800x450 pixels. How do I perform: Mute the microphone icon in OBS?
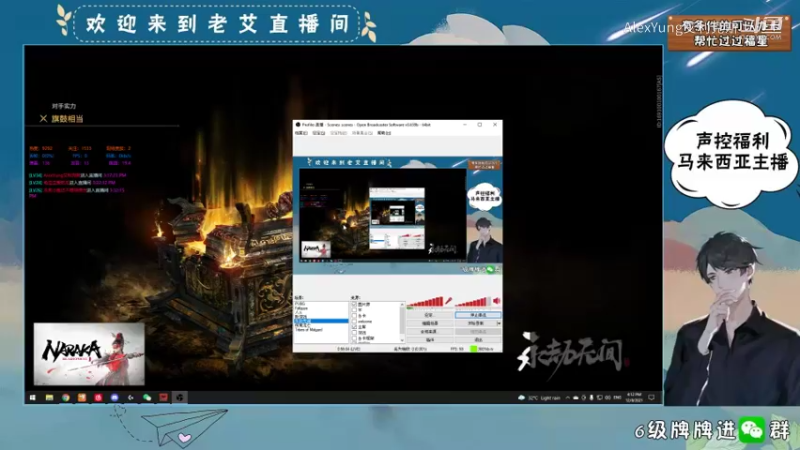tap(448, 301)
